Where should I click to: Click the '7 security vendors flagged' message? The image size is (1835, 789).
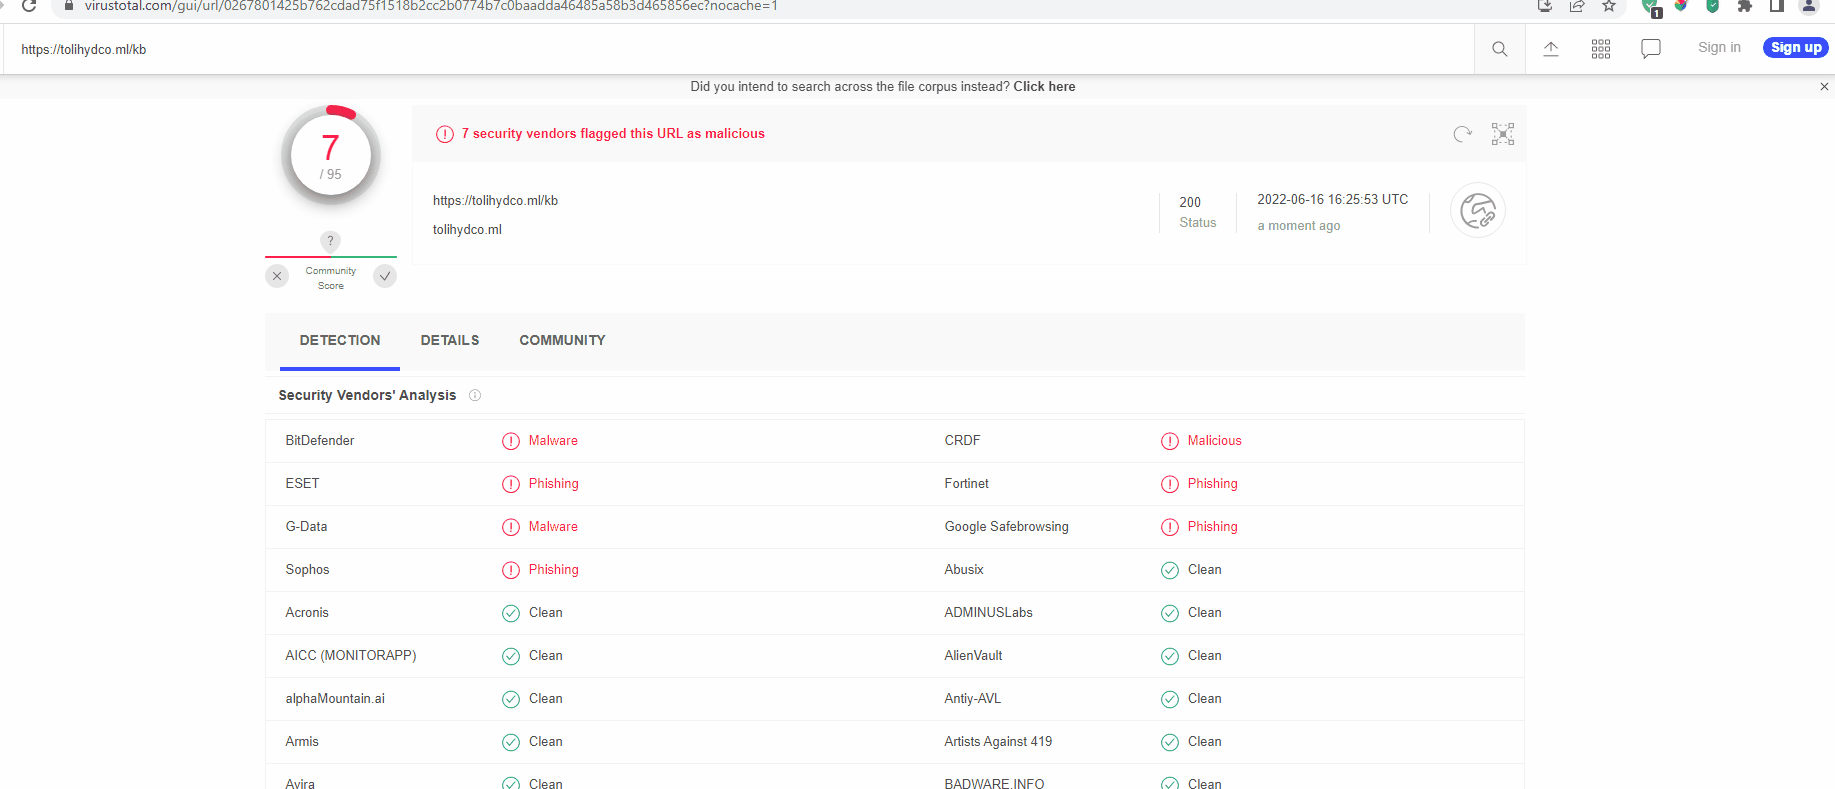click(x=613, y=134)
